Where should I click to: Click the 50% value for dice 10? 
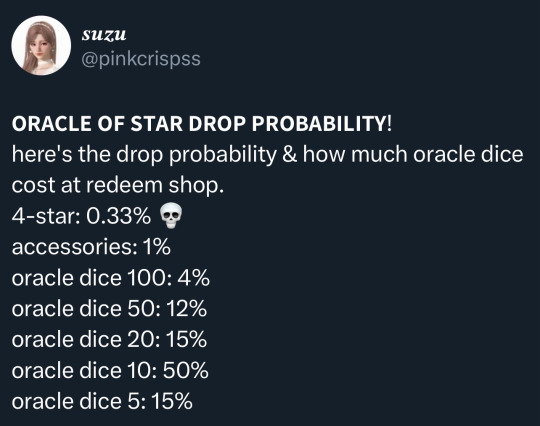tap(186, 371)
